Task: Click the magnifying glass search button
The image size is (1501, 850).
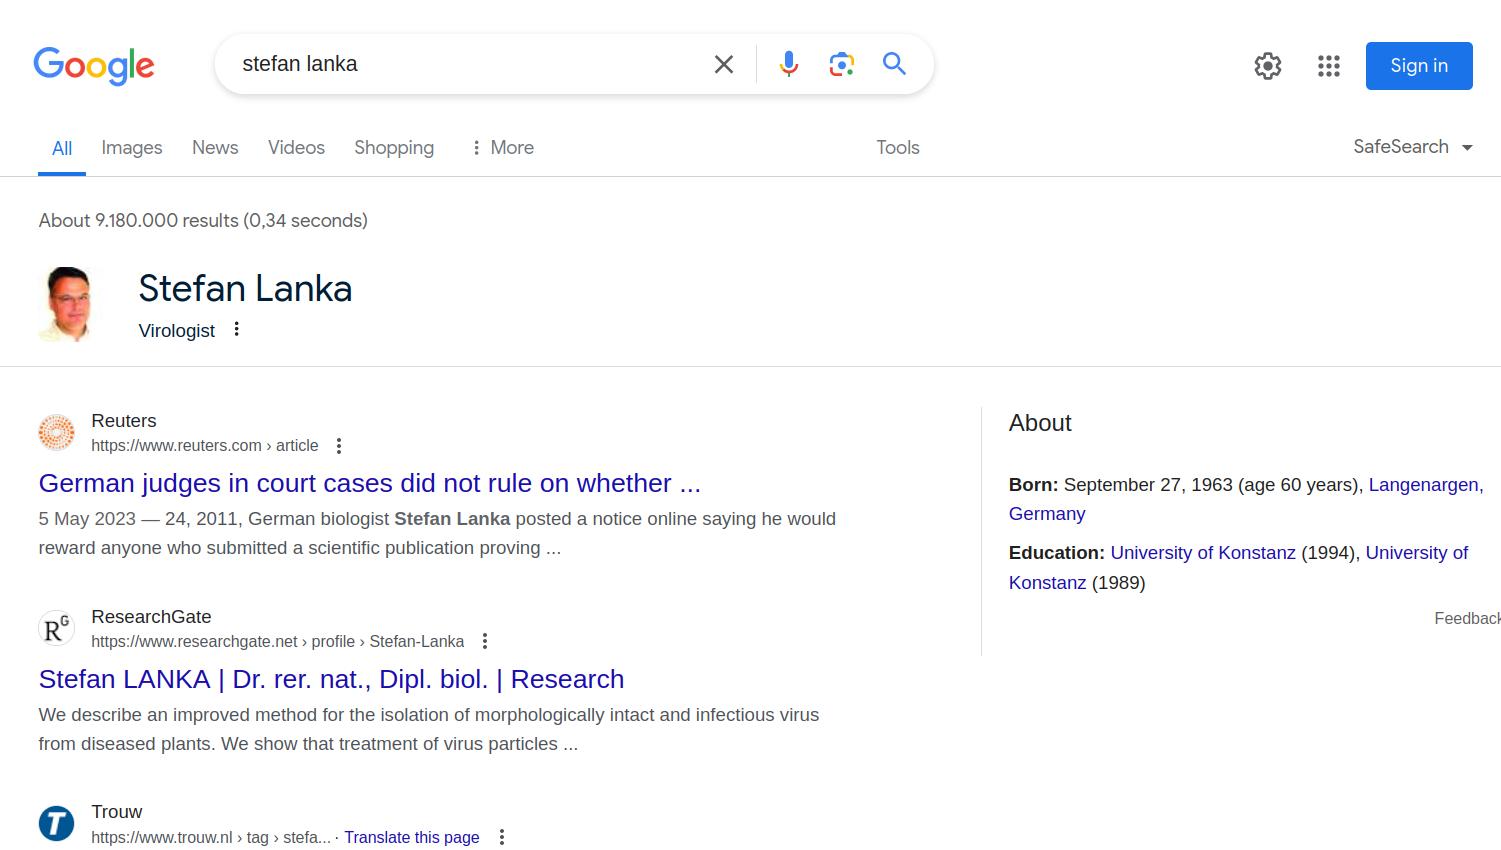Action: pos(894,65)
